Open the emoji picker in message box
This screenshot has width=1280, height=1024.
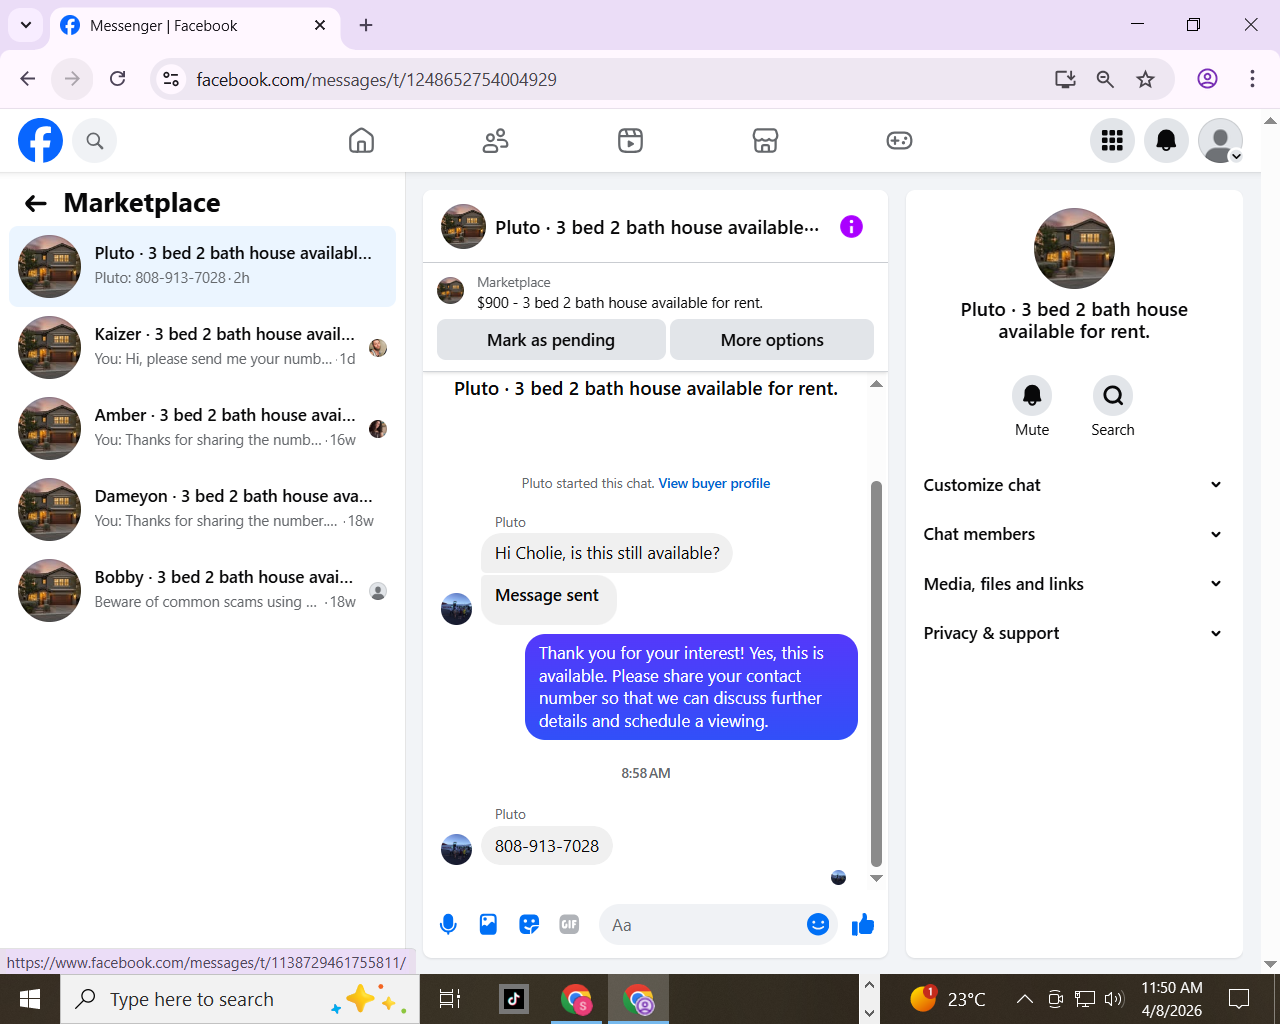coord(818,925)
